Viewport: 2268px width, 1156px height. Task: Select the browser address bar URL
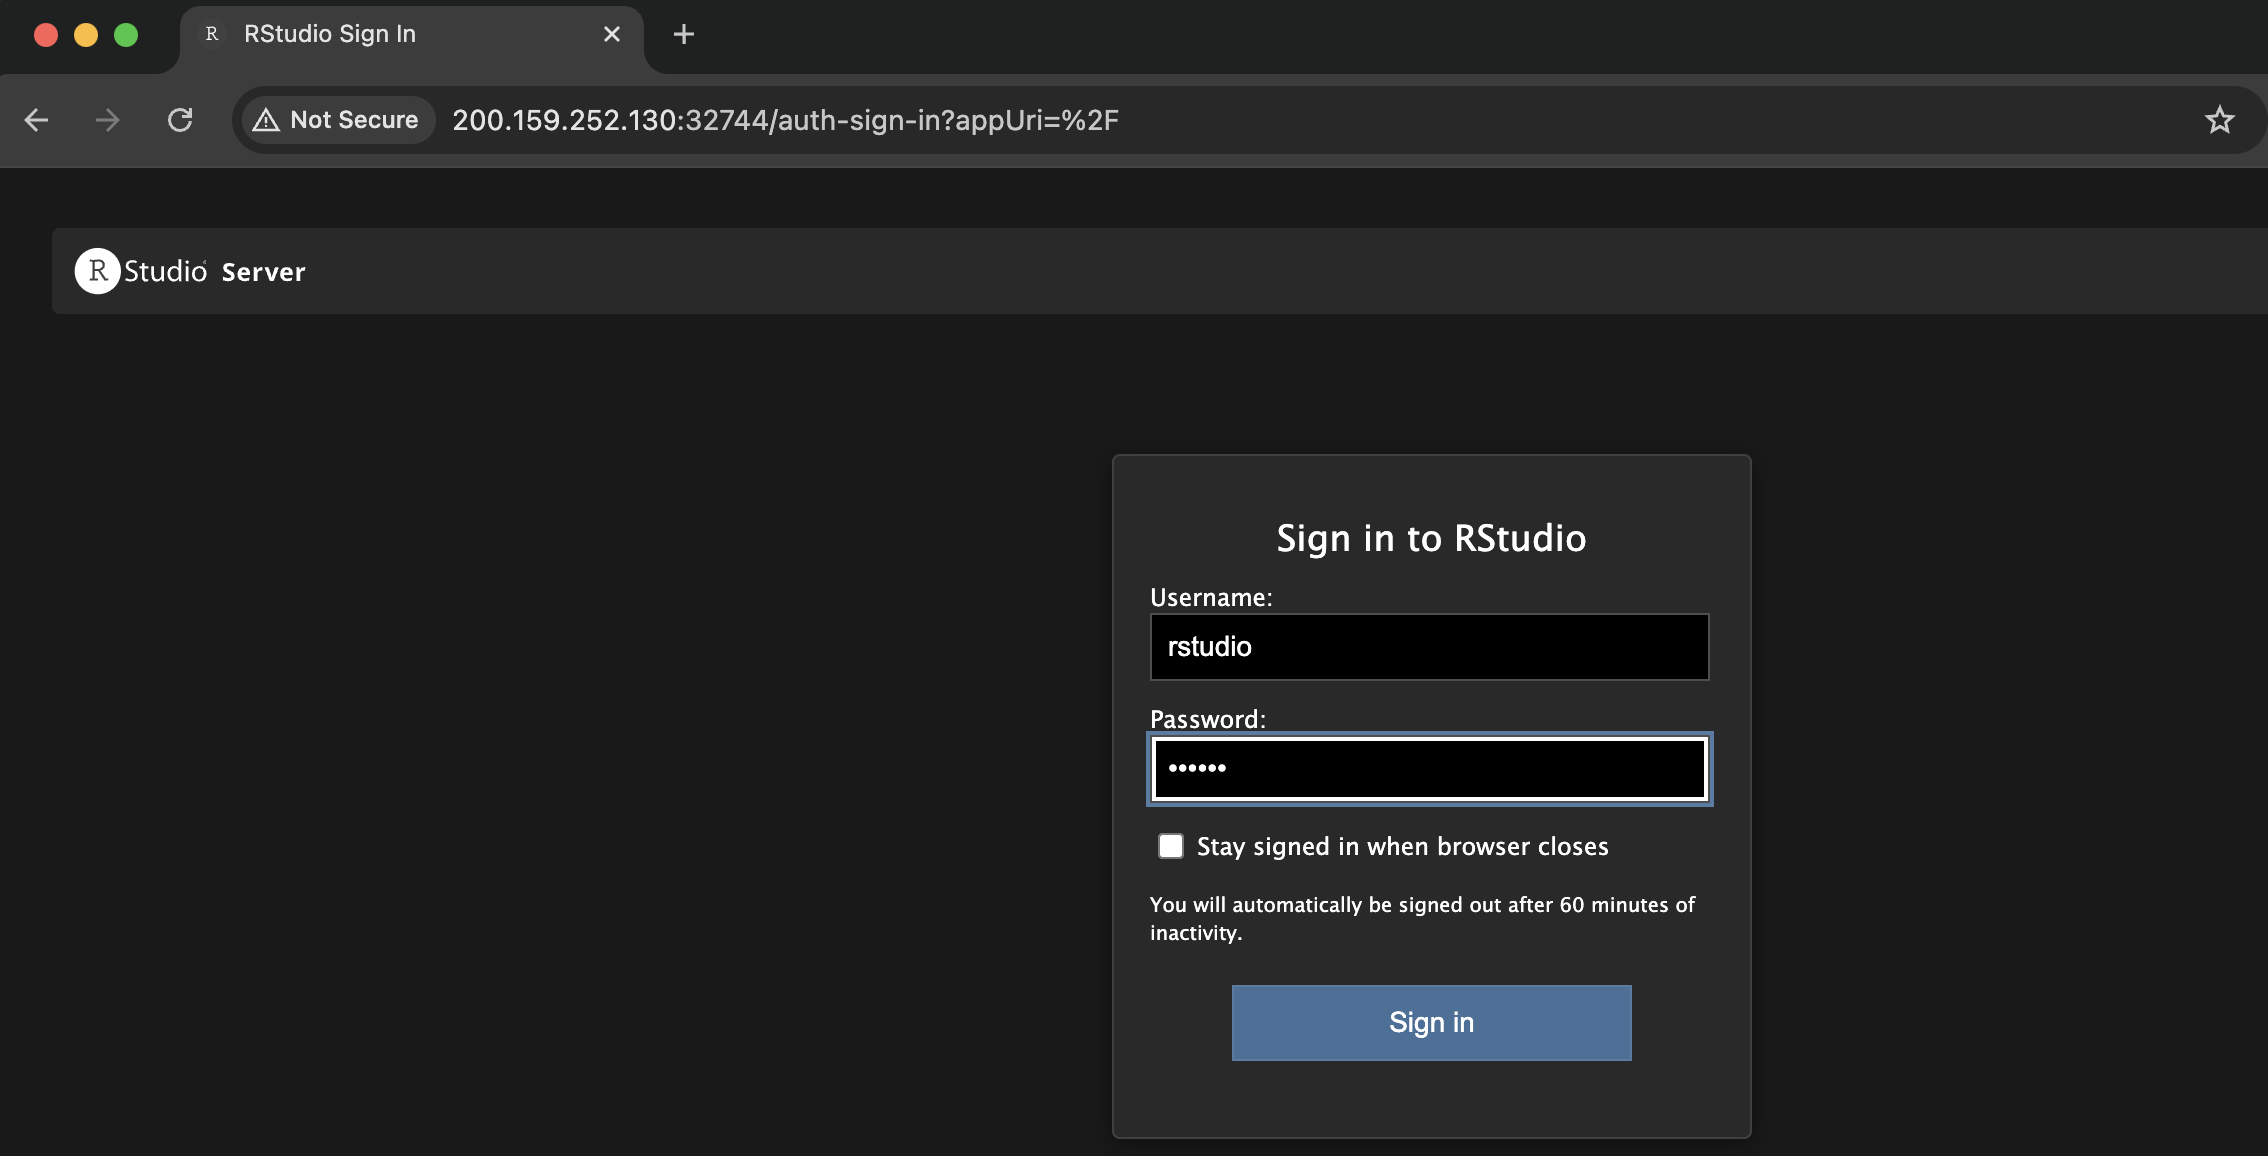click(785, 120)
